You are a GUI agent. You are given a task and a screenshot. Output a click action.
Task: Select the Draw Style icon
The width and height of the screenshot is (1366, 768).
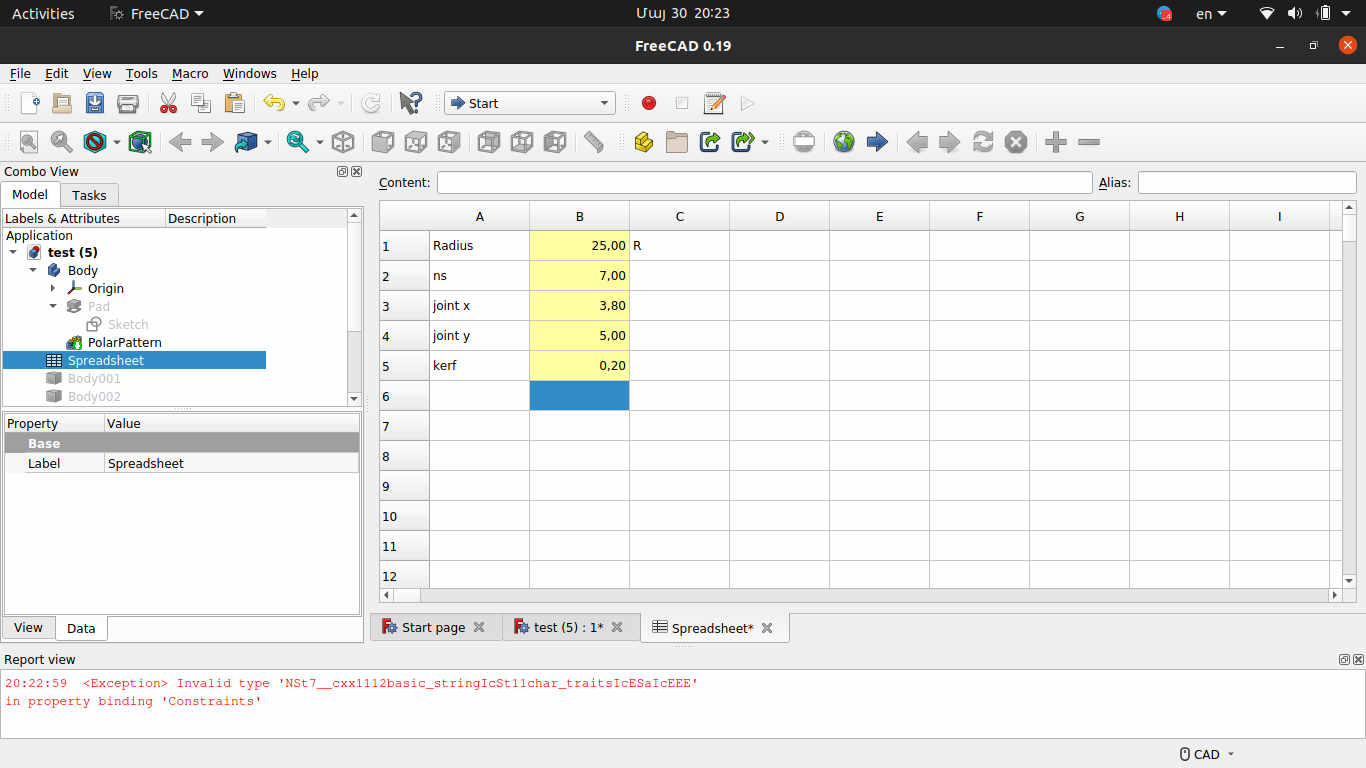coord(95,142)
